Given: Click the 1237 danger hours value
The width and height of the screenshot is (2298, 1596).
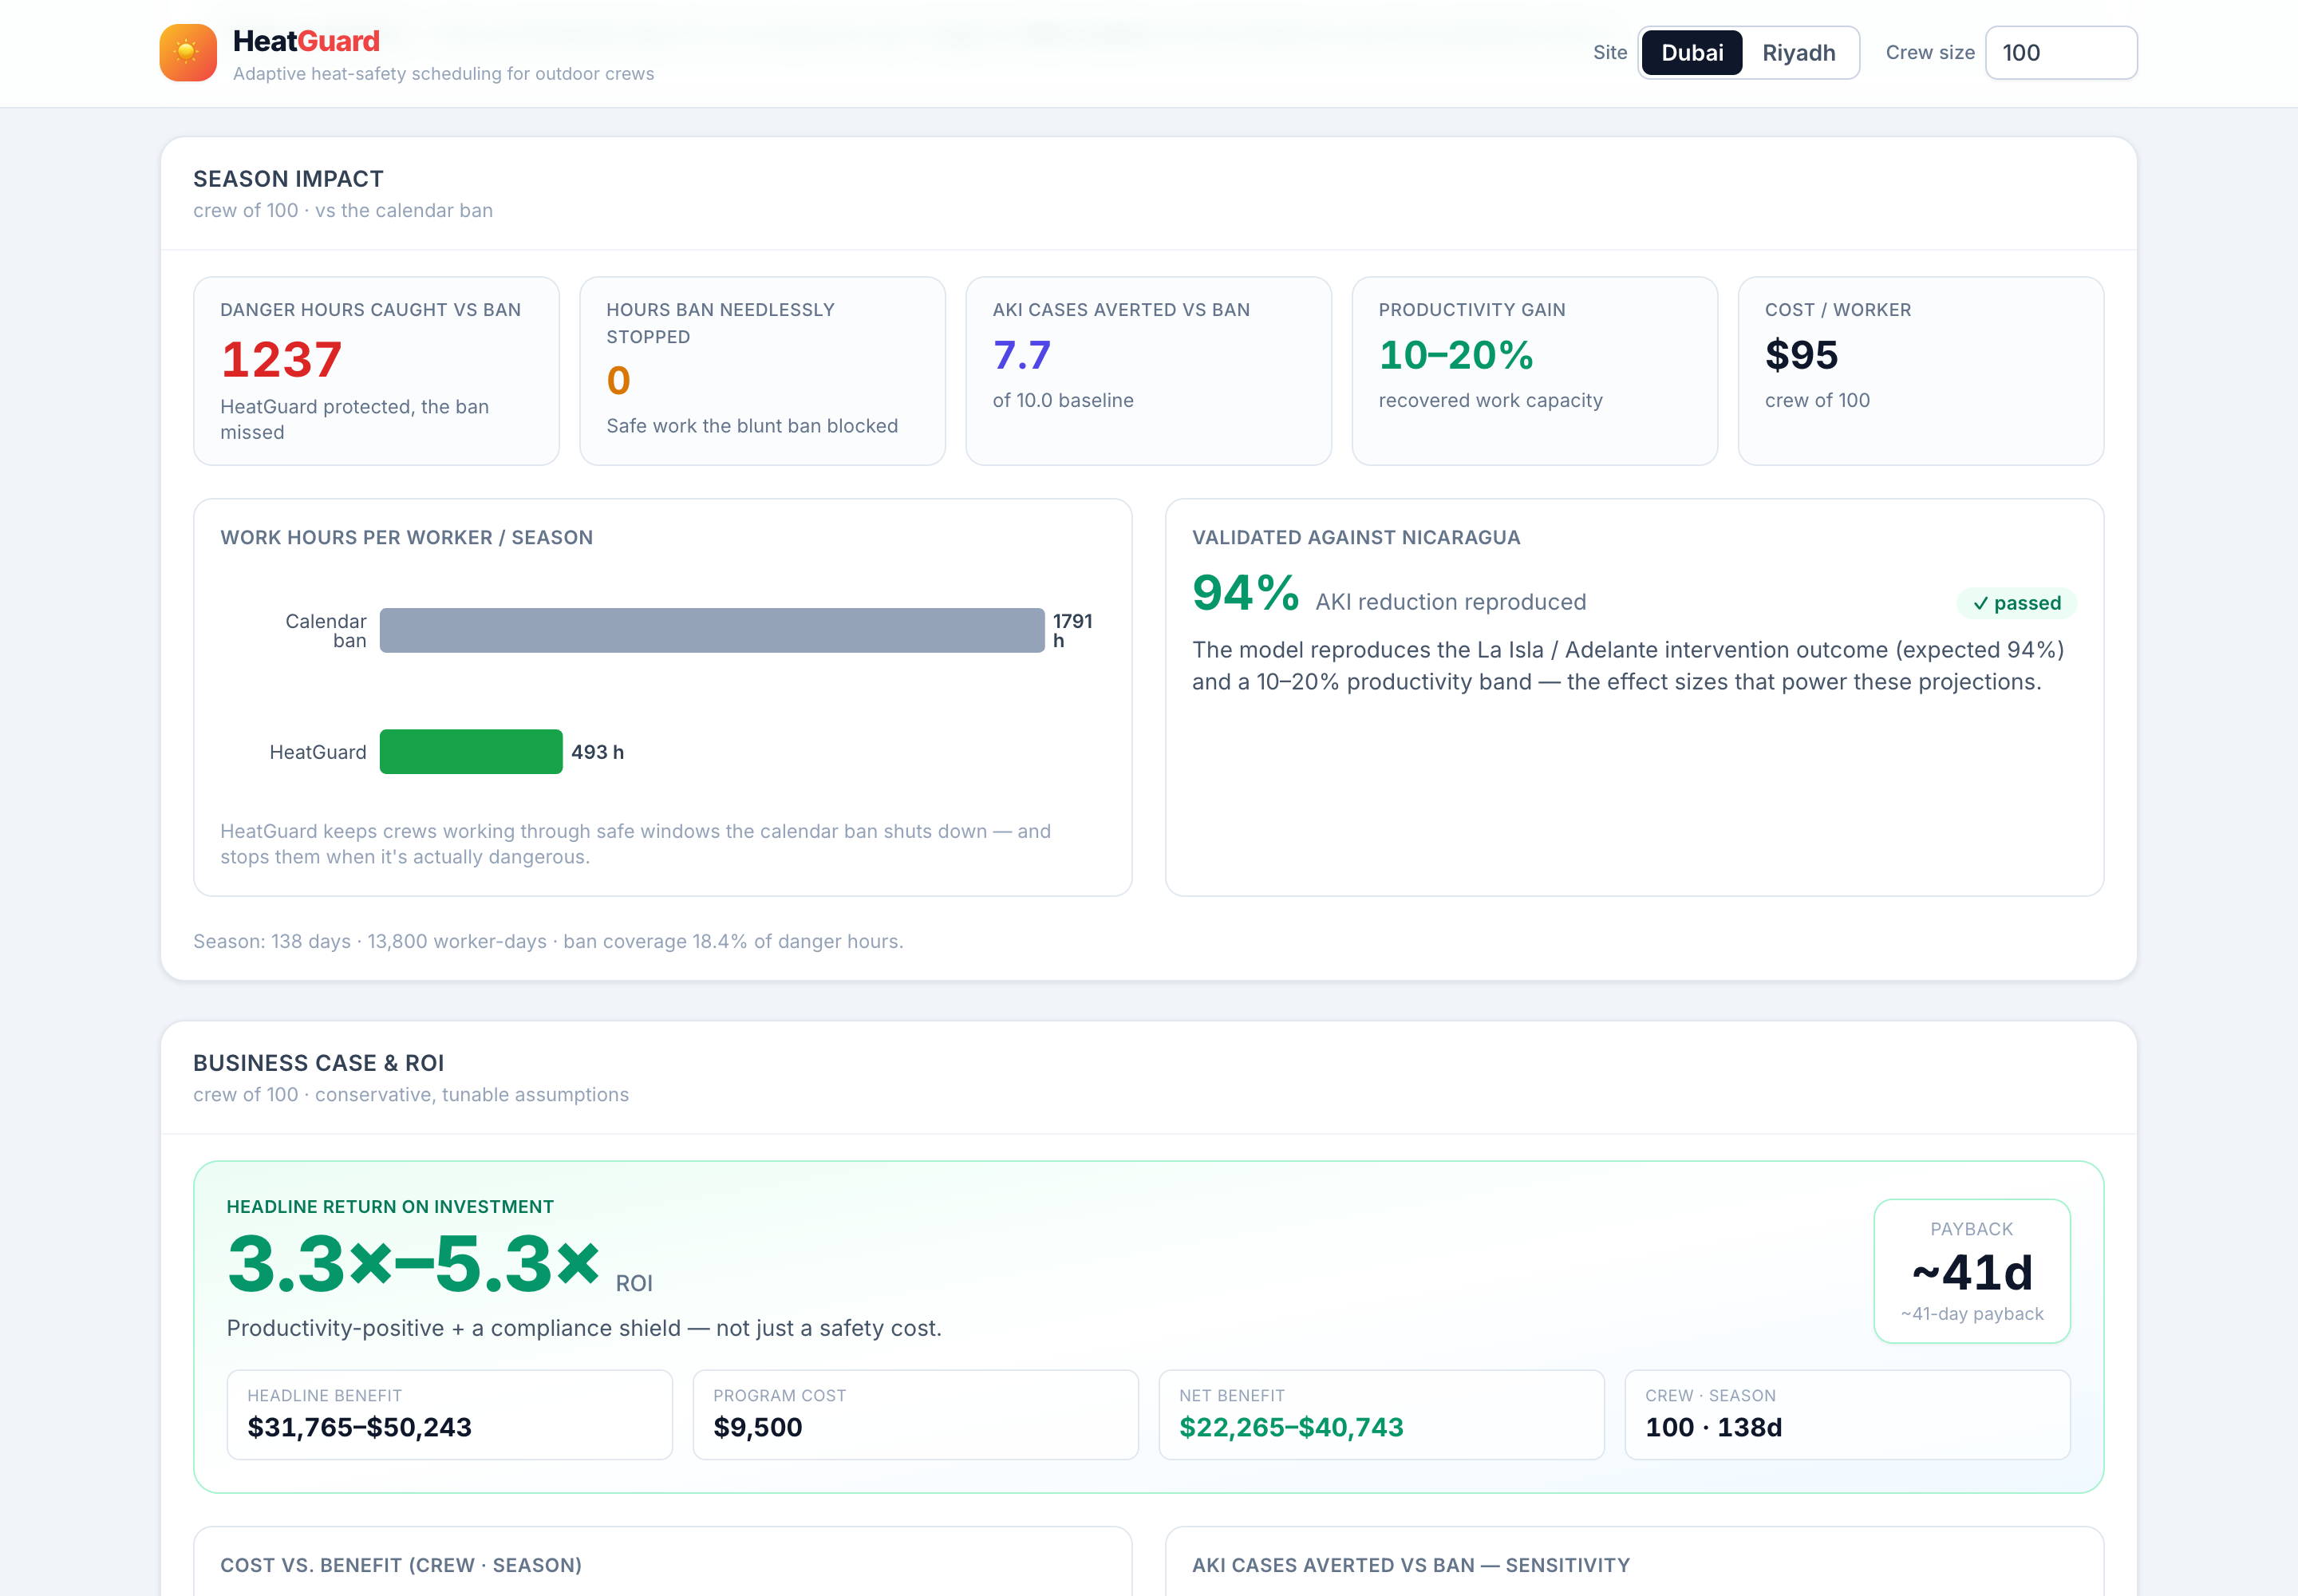Looking at the screenshot, I should [x=282, y=360].
